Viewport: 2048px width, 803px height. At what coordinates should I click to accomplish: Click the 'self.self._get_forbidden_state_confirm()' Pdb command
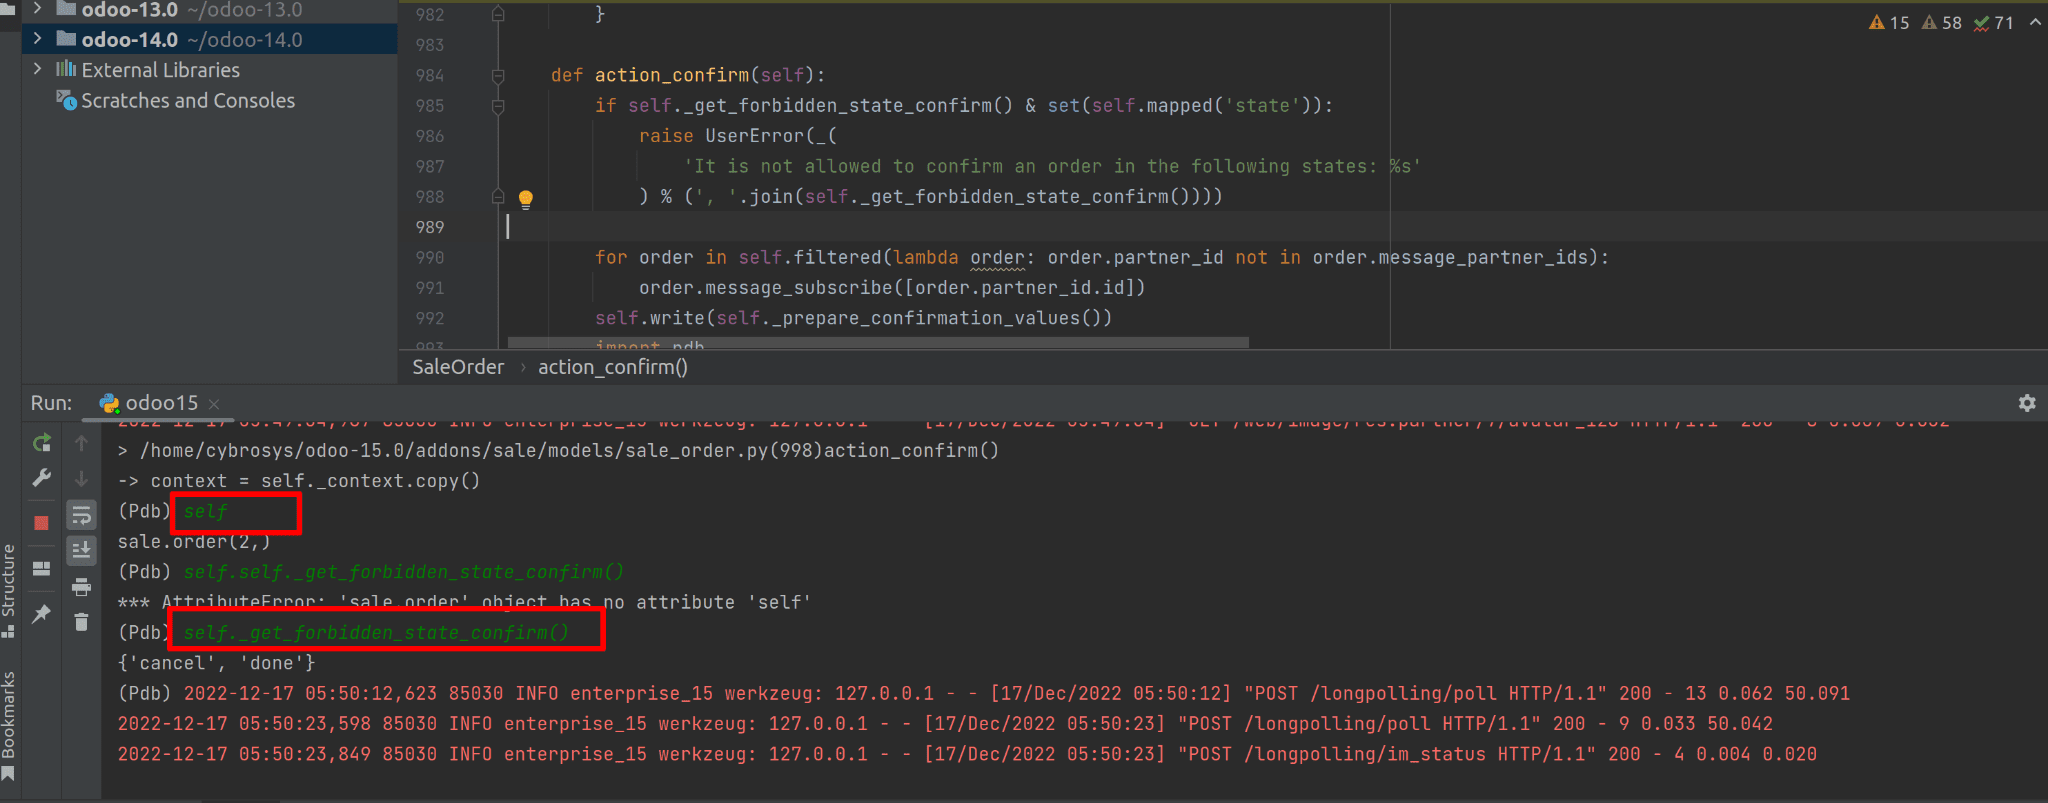coord(403,572)
